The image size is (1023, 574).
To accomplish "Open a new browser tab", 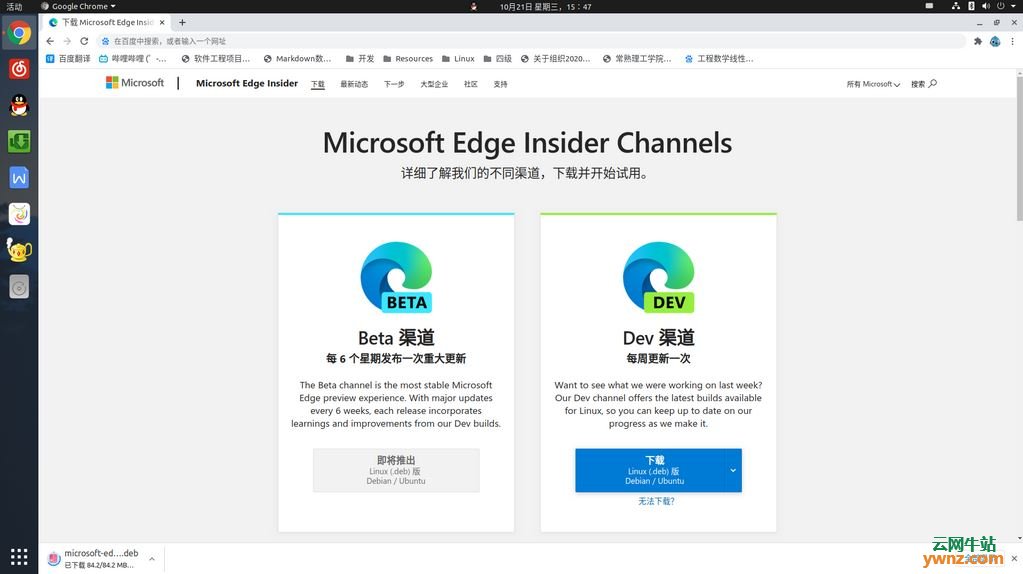I will click(x=182, y=22).
